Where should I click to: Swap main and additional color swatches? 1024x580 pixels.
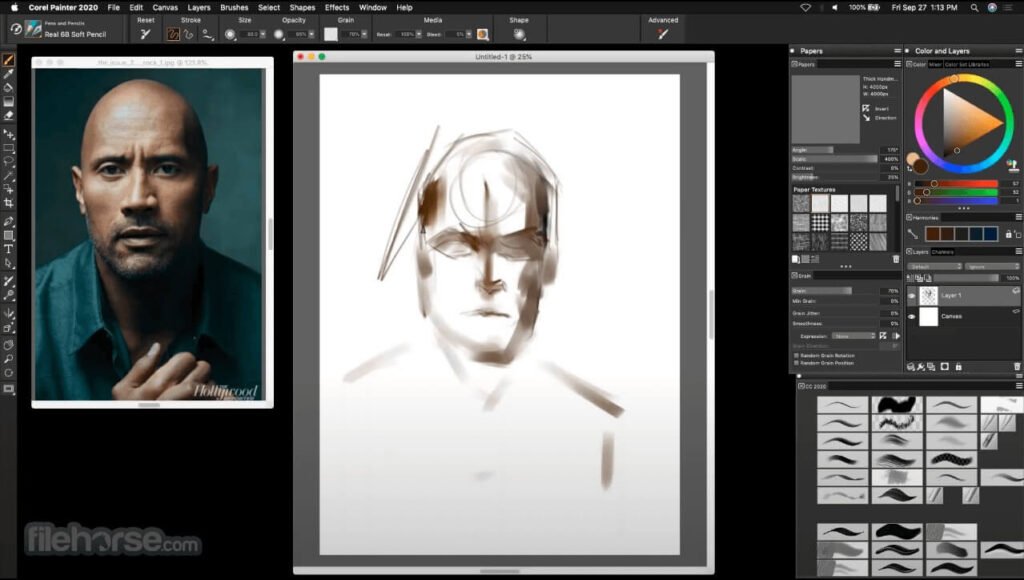tap(910, 169)
